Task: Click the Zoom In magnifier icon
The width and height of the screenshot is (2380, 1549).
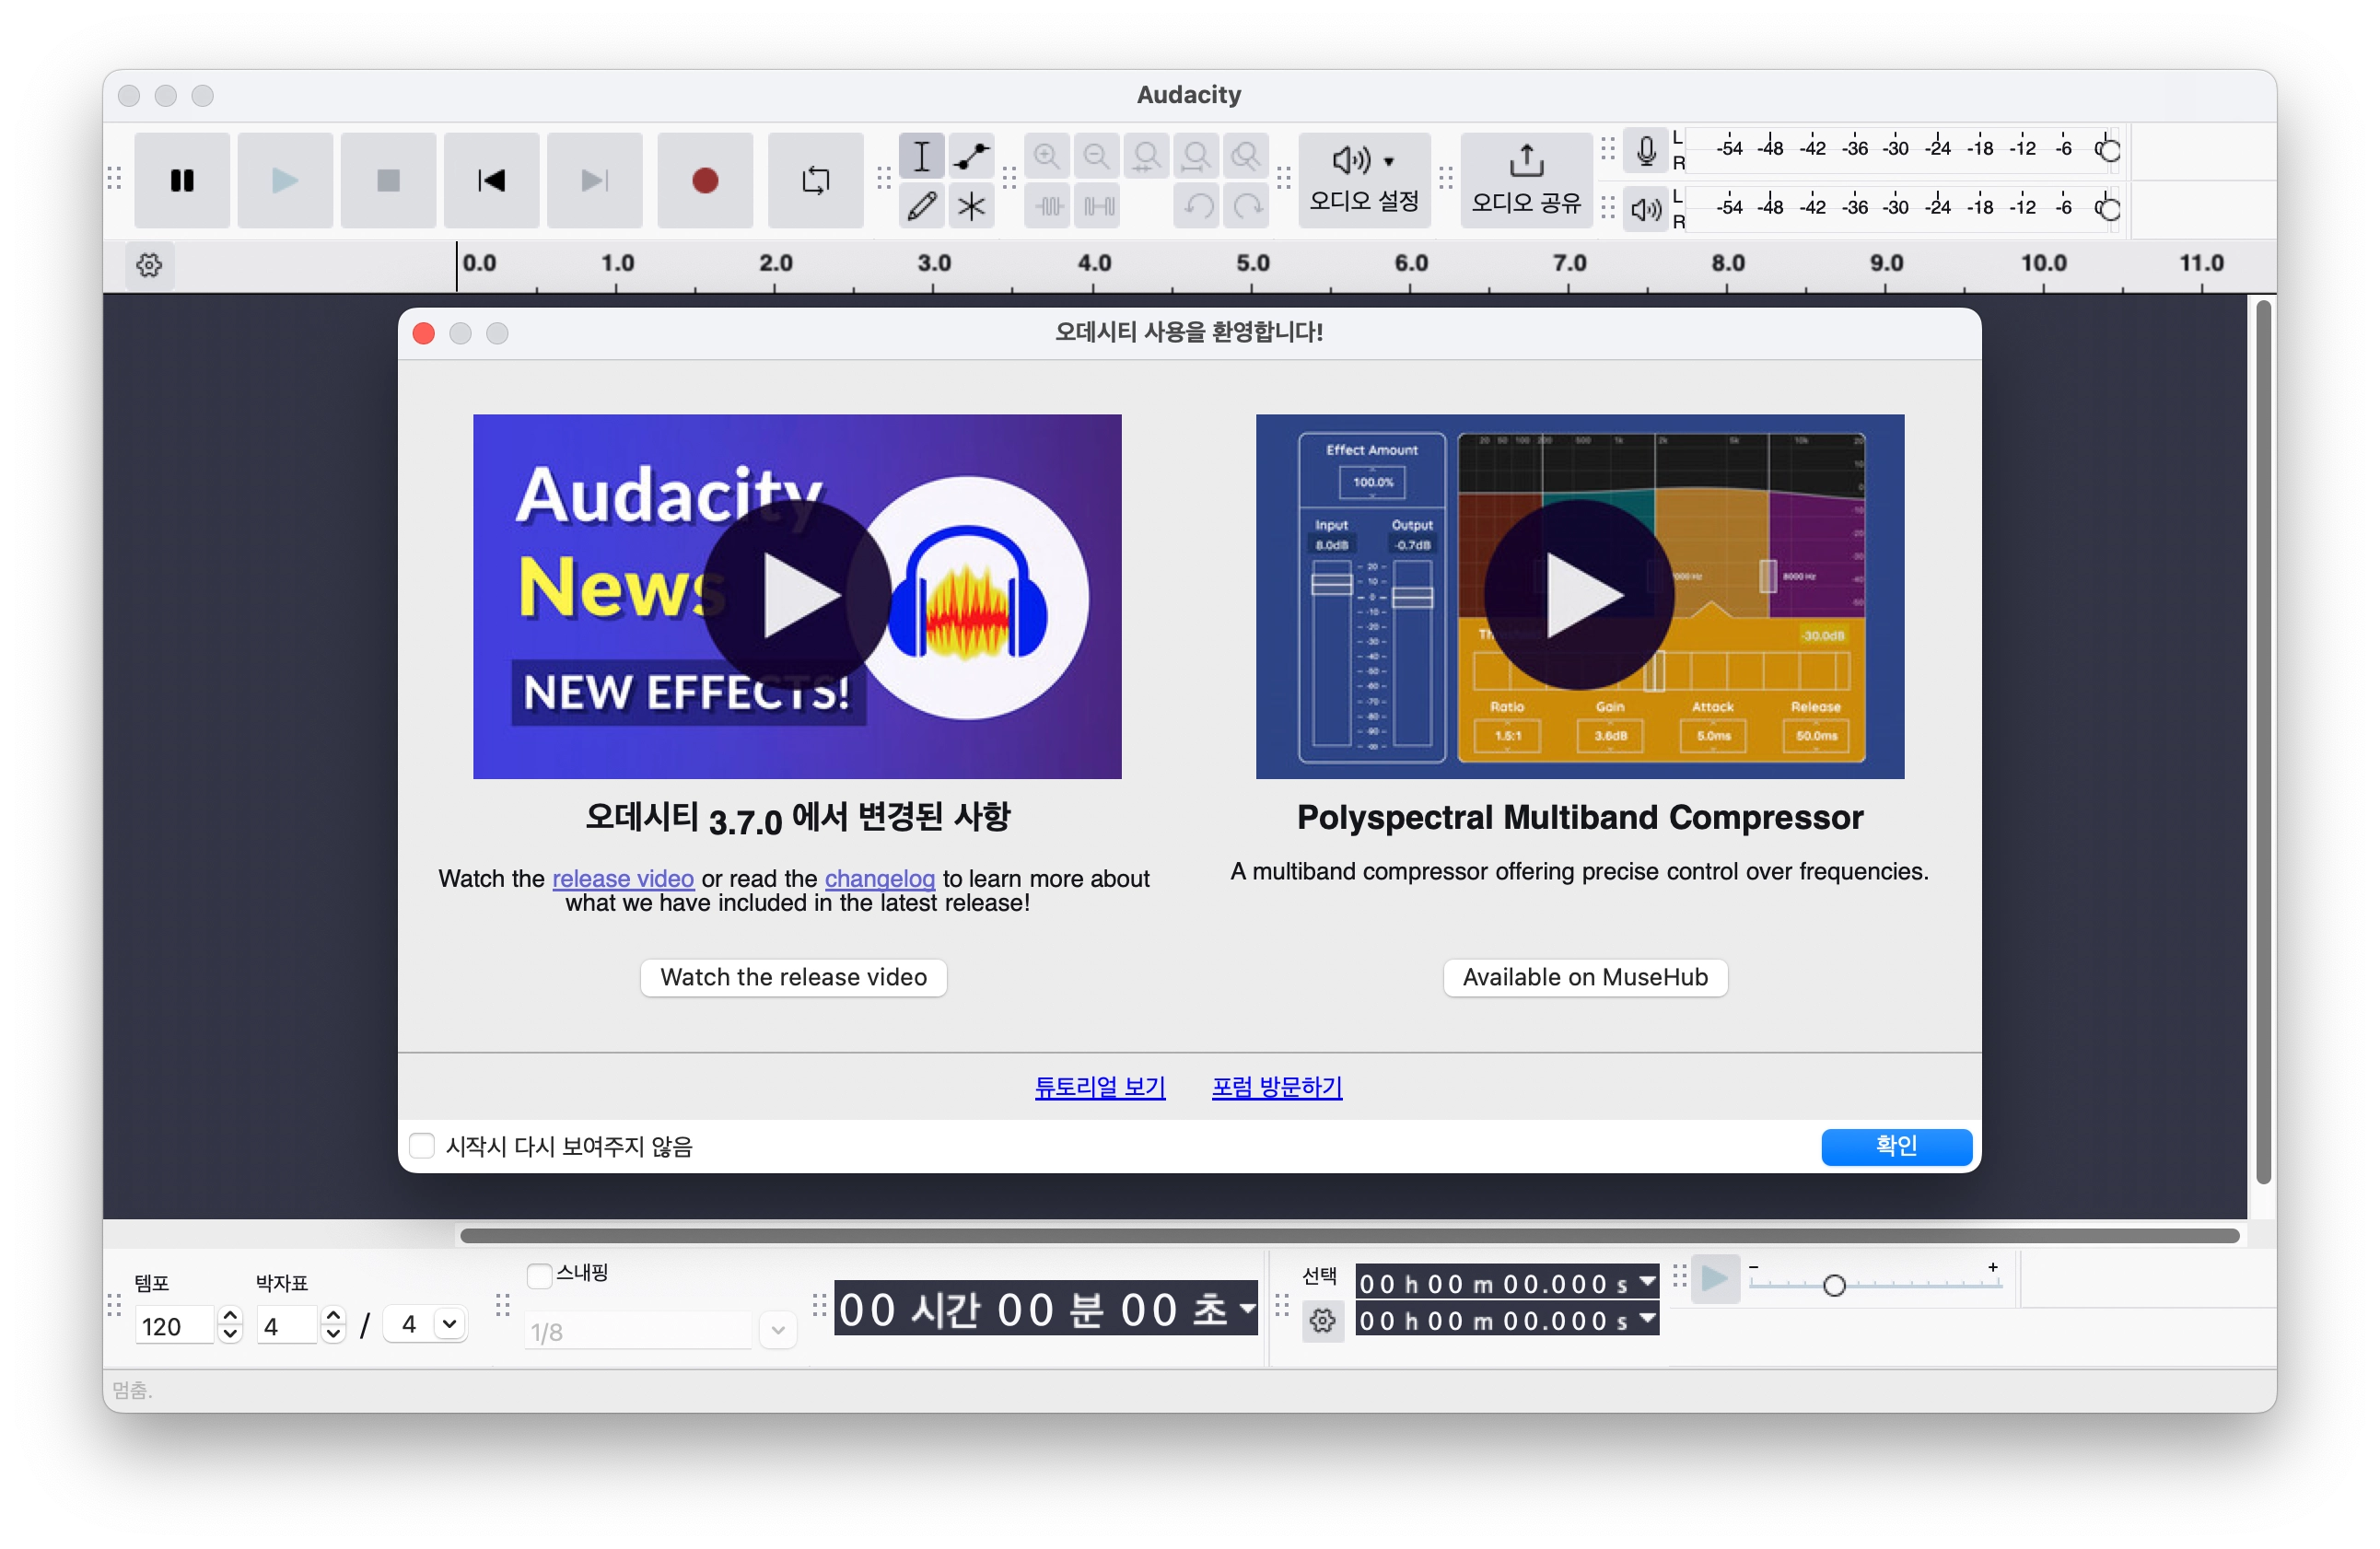Action: pos(1047,156)
